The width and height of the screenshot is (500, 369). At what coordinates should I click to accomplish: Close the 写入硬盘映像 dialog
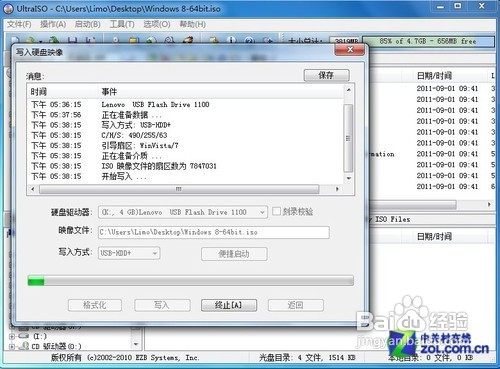coord(350,50)
